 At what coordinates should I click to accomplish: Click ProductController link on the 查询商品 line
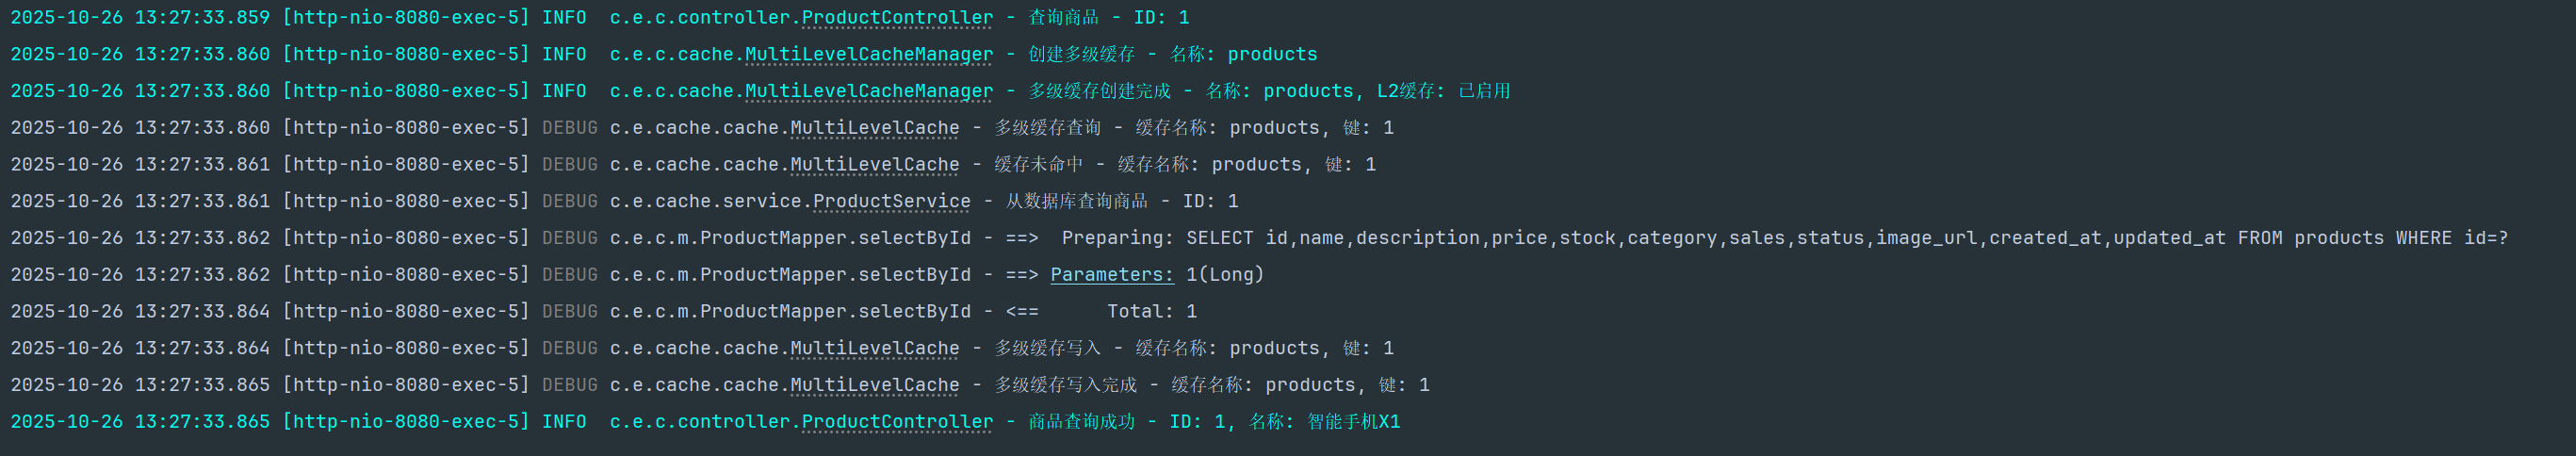click(897, 18)
